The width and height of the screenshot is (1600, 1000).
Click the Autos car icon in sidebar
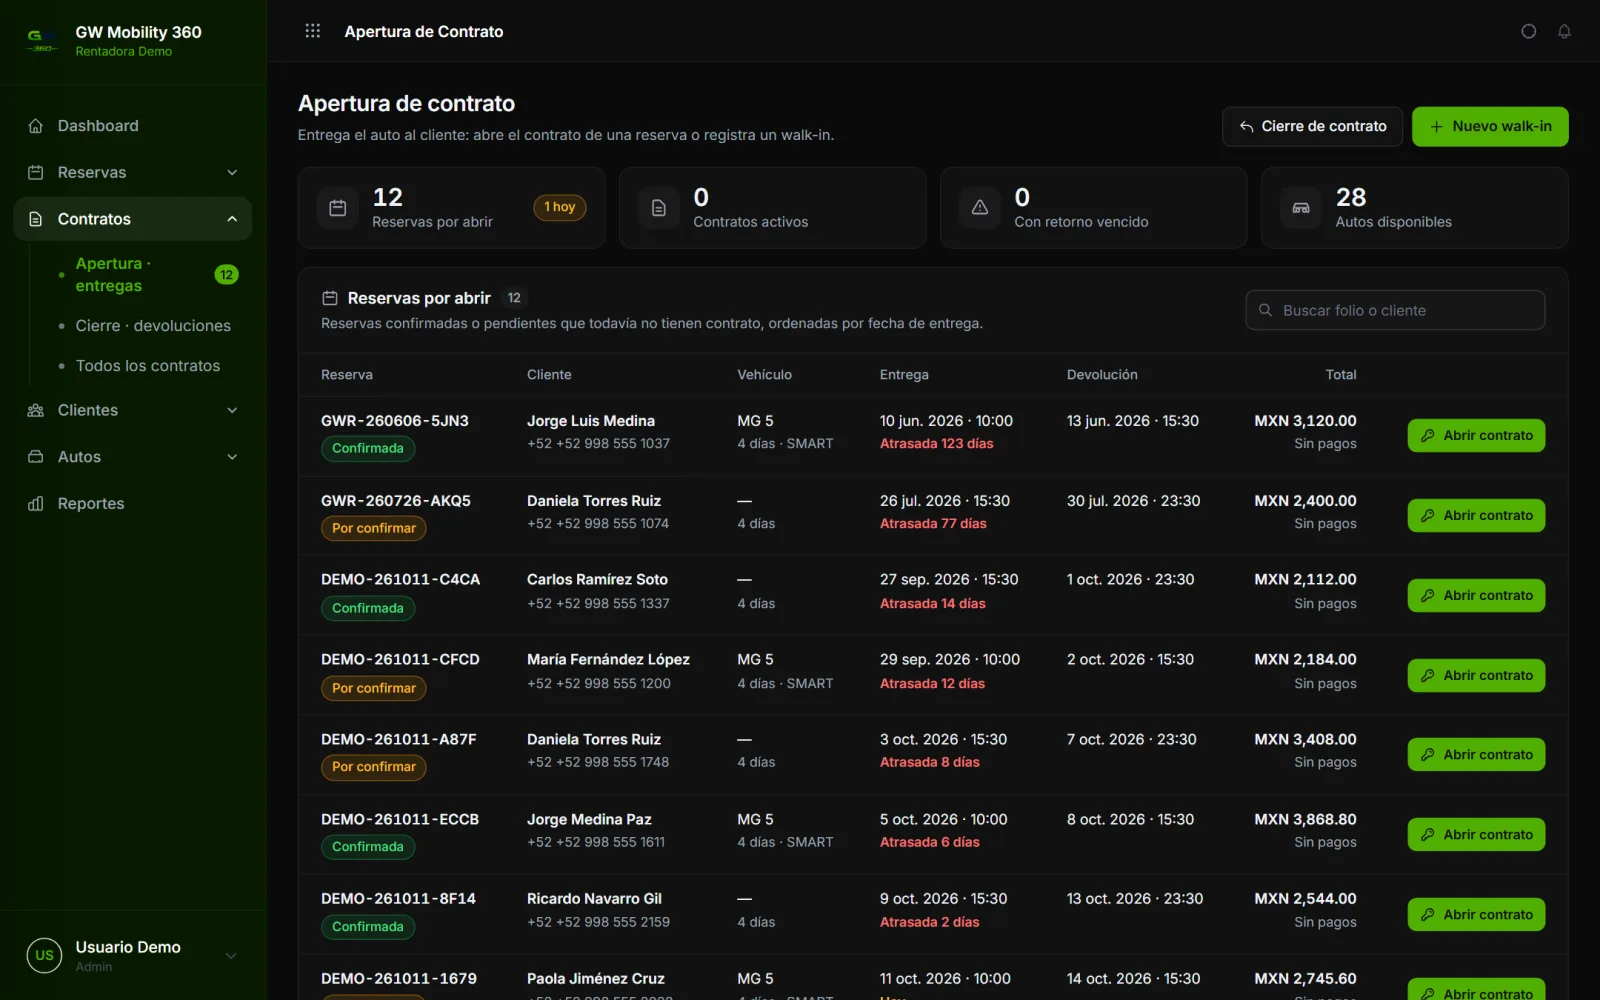pyautogui.click(x=36, y=457)
